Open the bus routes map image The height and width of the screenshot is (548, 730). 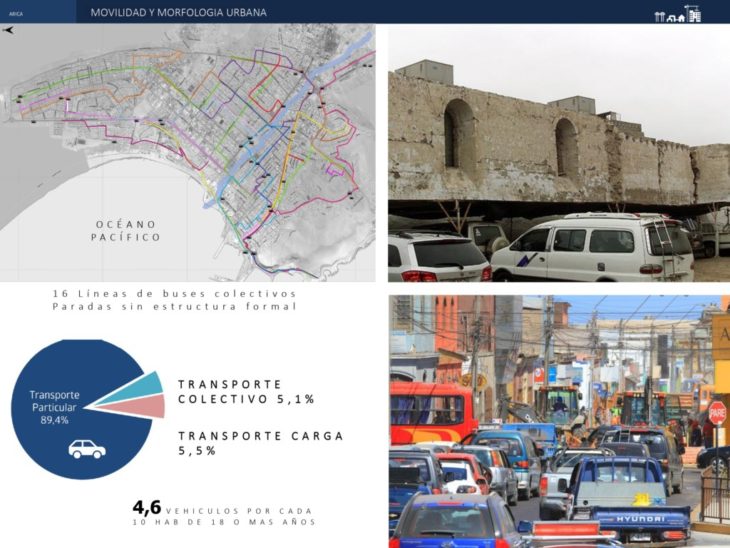[x=188, y=152]
